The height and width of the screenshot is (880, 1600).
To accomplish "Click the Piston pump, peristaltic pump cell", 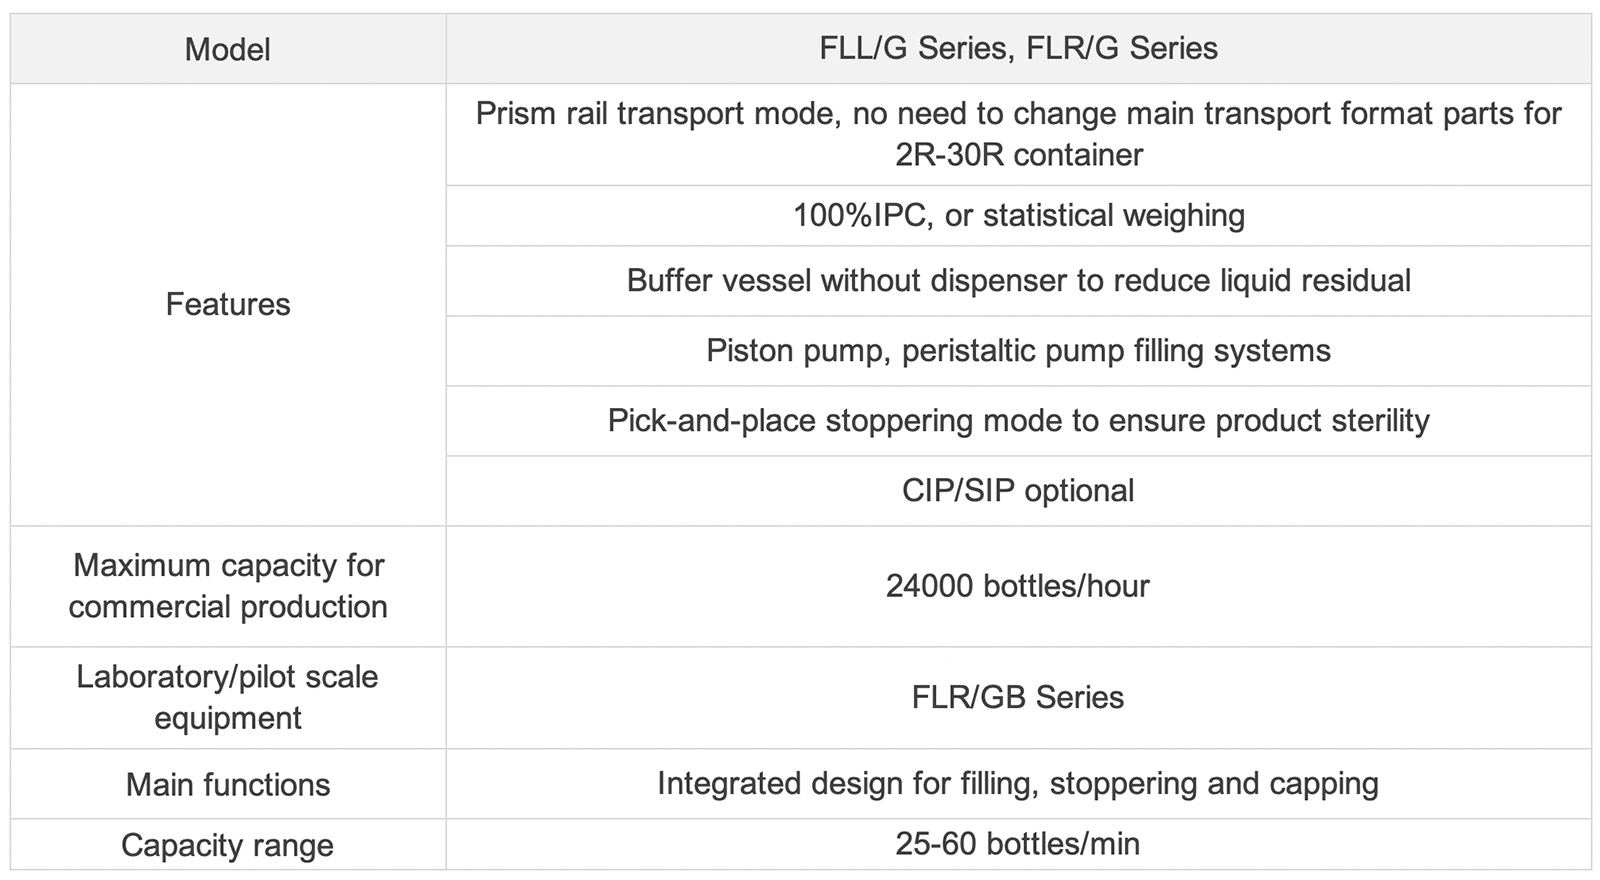I will coord(1018,351).
